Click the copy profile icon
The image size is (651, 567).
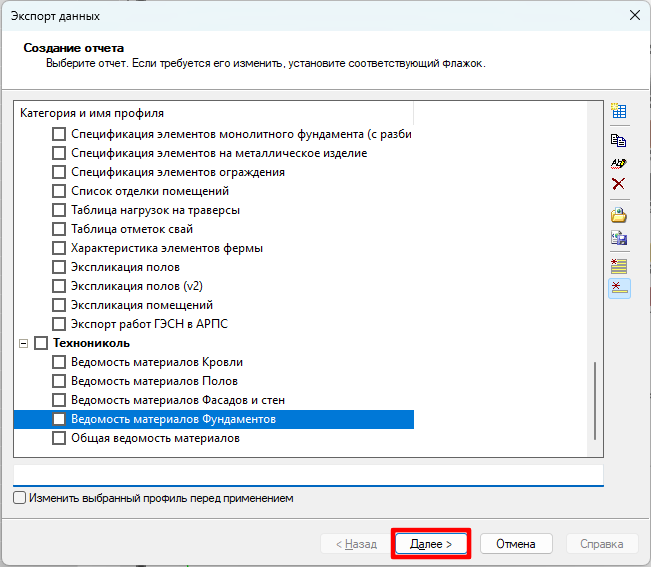[x=618, y=140]
